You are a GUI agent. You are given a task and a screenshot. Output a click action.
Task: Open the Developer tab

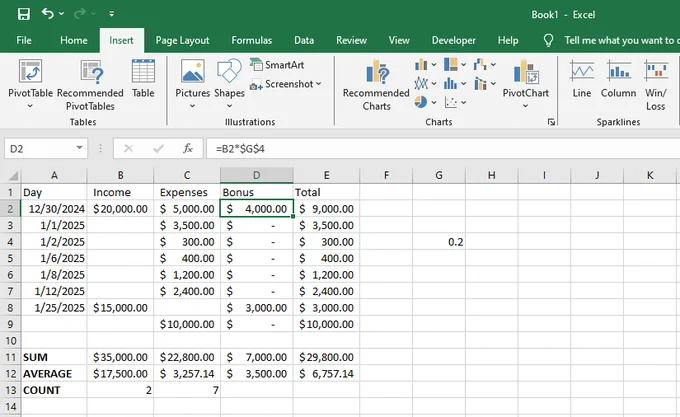[454, 40]
